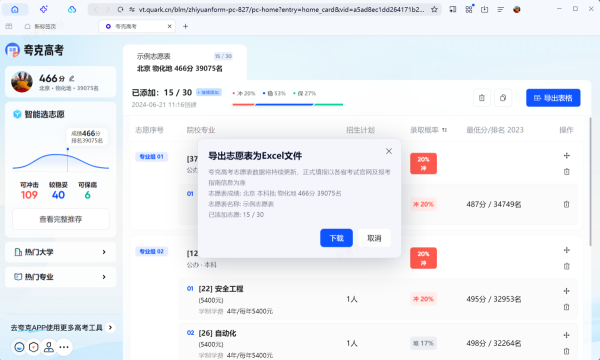Screen dimensions: 600x360
Task: Click the browser profile avatar
Action: point(517,9)
